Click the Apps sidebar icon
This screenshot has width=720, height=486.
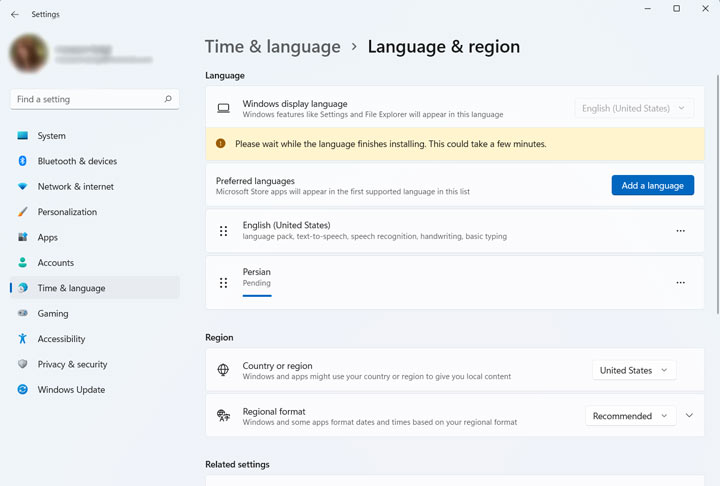(22, 237)
